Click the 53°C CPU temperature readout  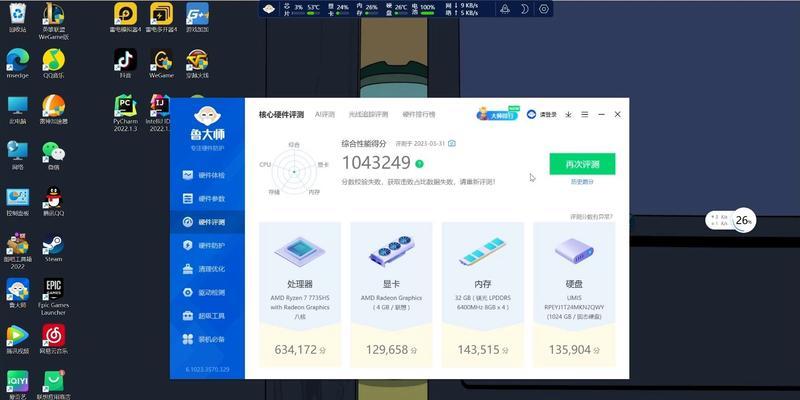coord(313,7)
